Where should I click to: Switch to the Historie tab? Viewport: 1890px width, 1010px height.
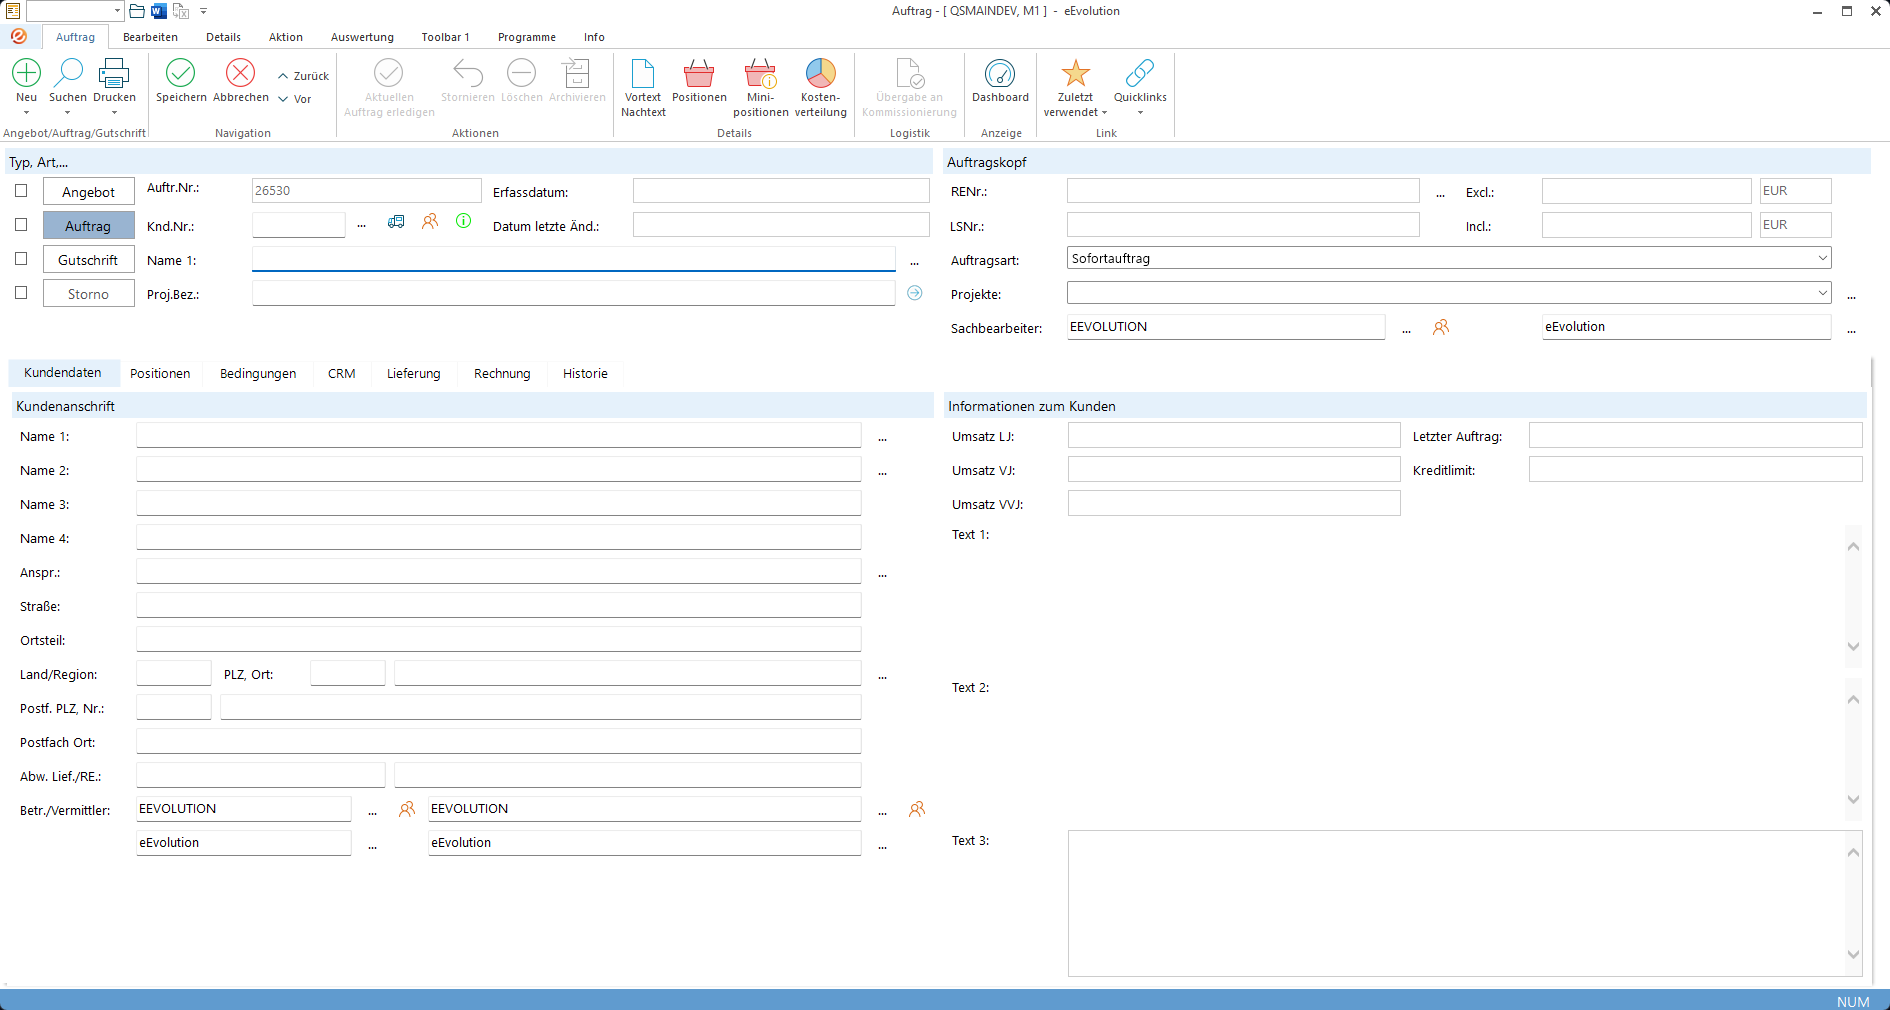[x=585, y=374]
